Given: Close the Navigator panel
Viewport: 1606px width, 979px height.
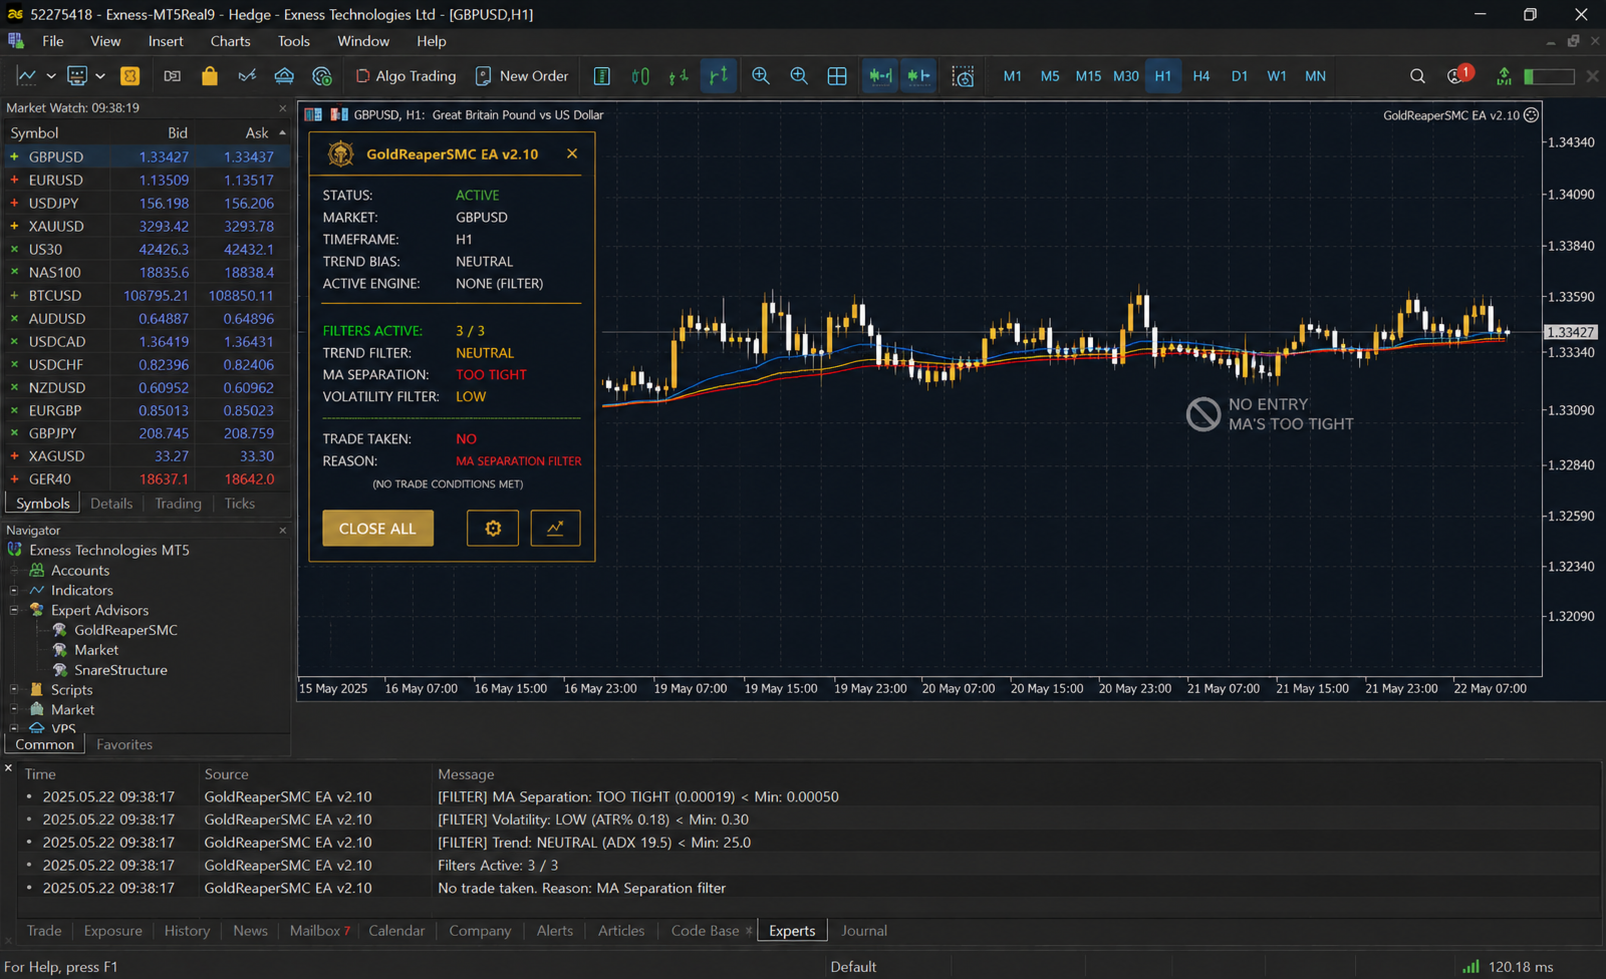Looking at the screenshot, I should click(282, 530).
